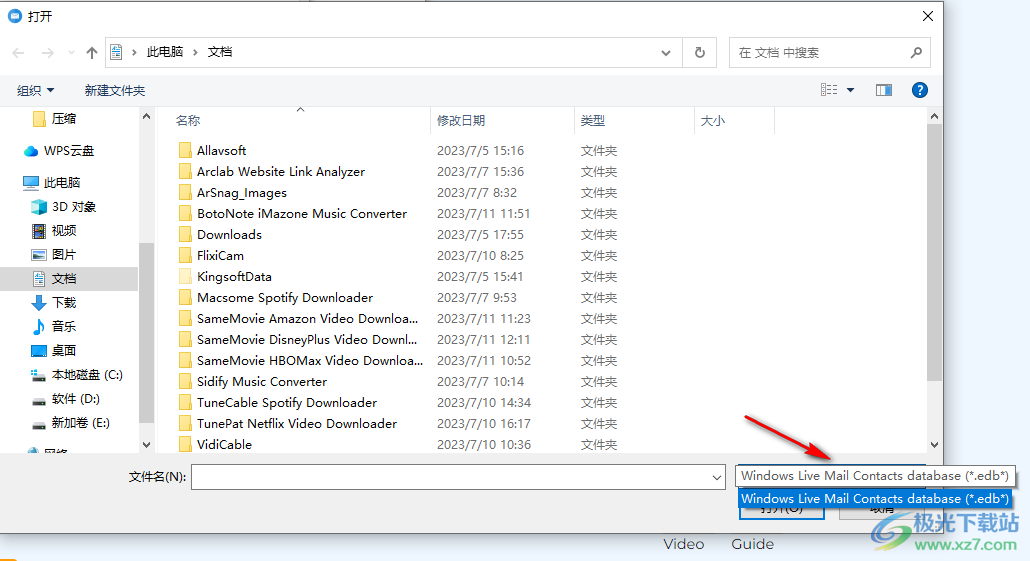Select TuneCable Spotify Downloader folder

click(286, 403)
